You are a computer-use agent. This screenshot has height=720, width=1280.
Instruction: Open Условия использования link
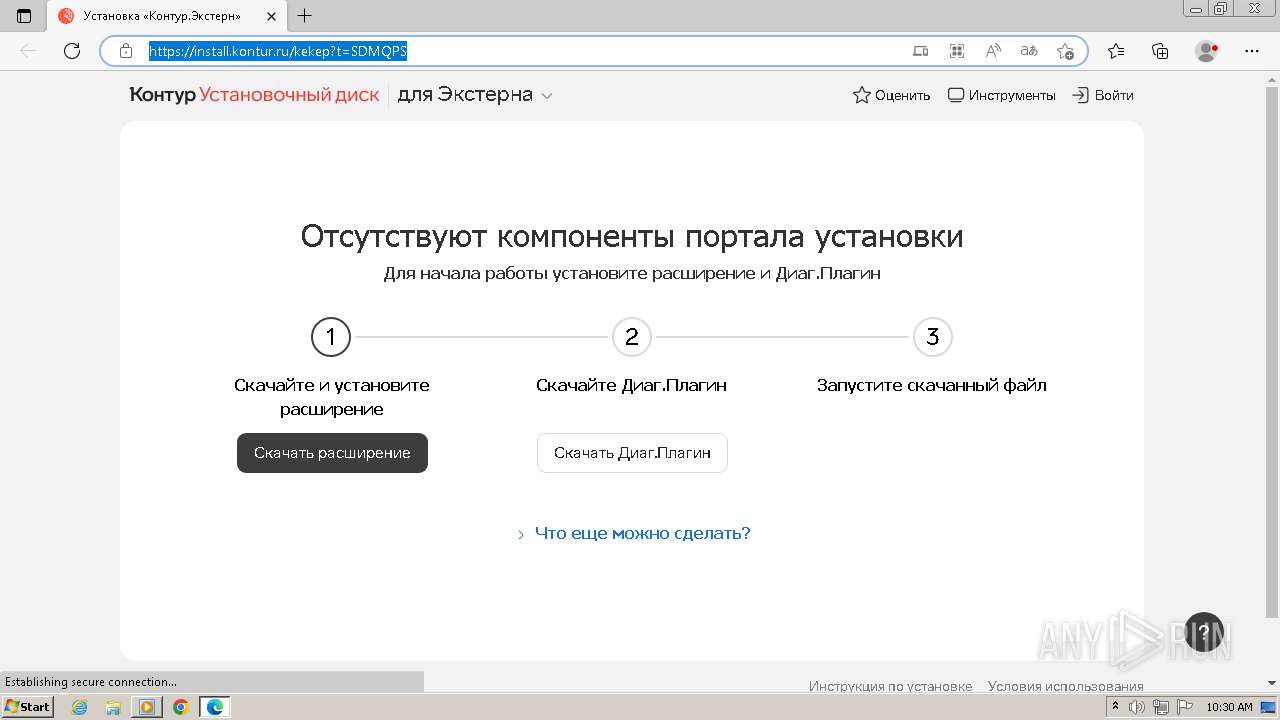1066,686
